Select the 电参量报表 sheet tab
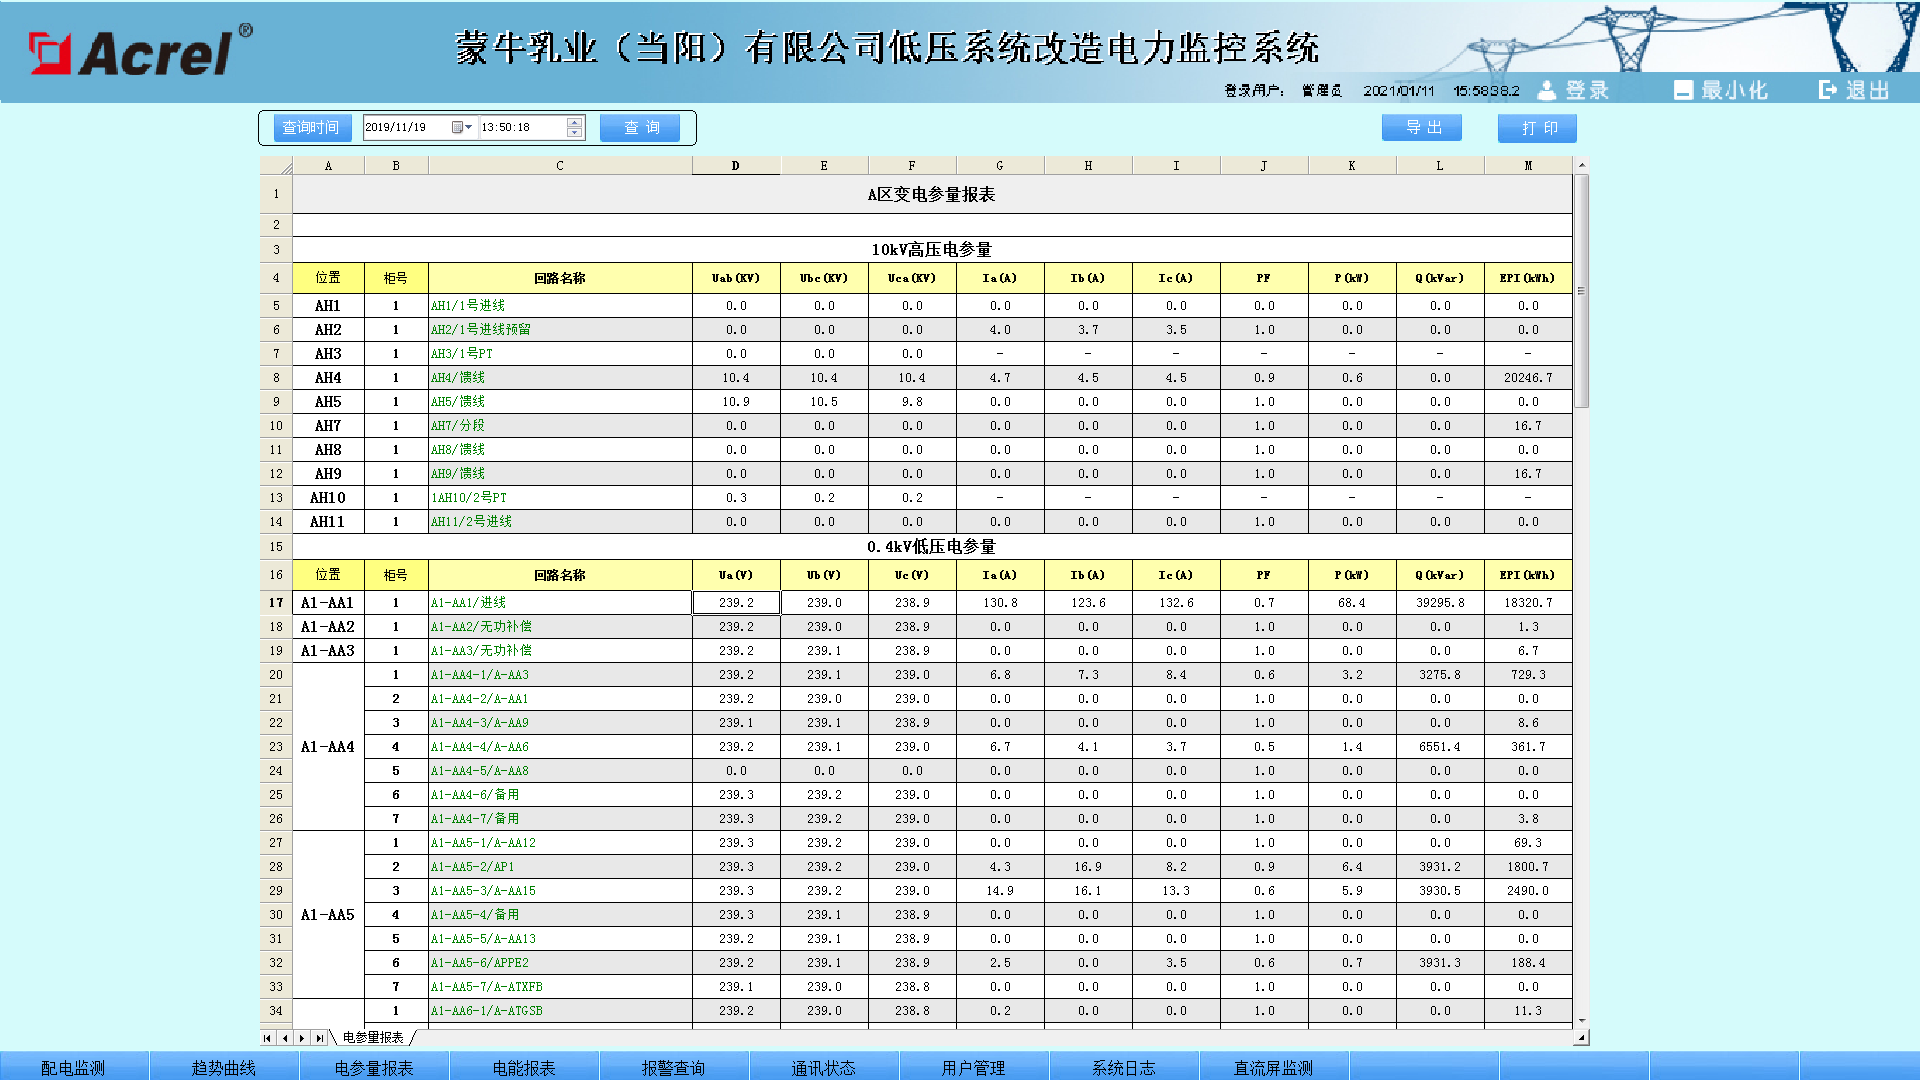Viewport: 1920px width, 1080px height. pos(373,1038)
